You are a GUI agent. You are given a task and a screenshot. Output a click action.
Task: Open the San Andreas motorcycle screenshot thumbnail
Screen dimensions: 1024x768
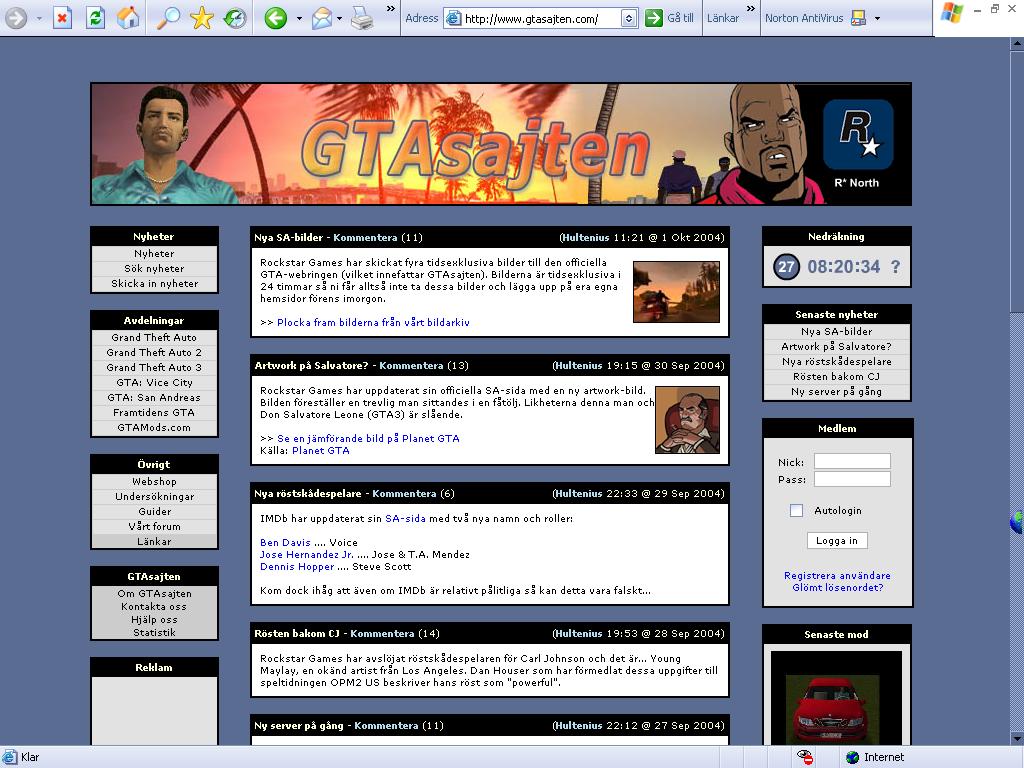click(676, 292)
